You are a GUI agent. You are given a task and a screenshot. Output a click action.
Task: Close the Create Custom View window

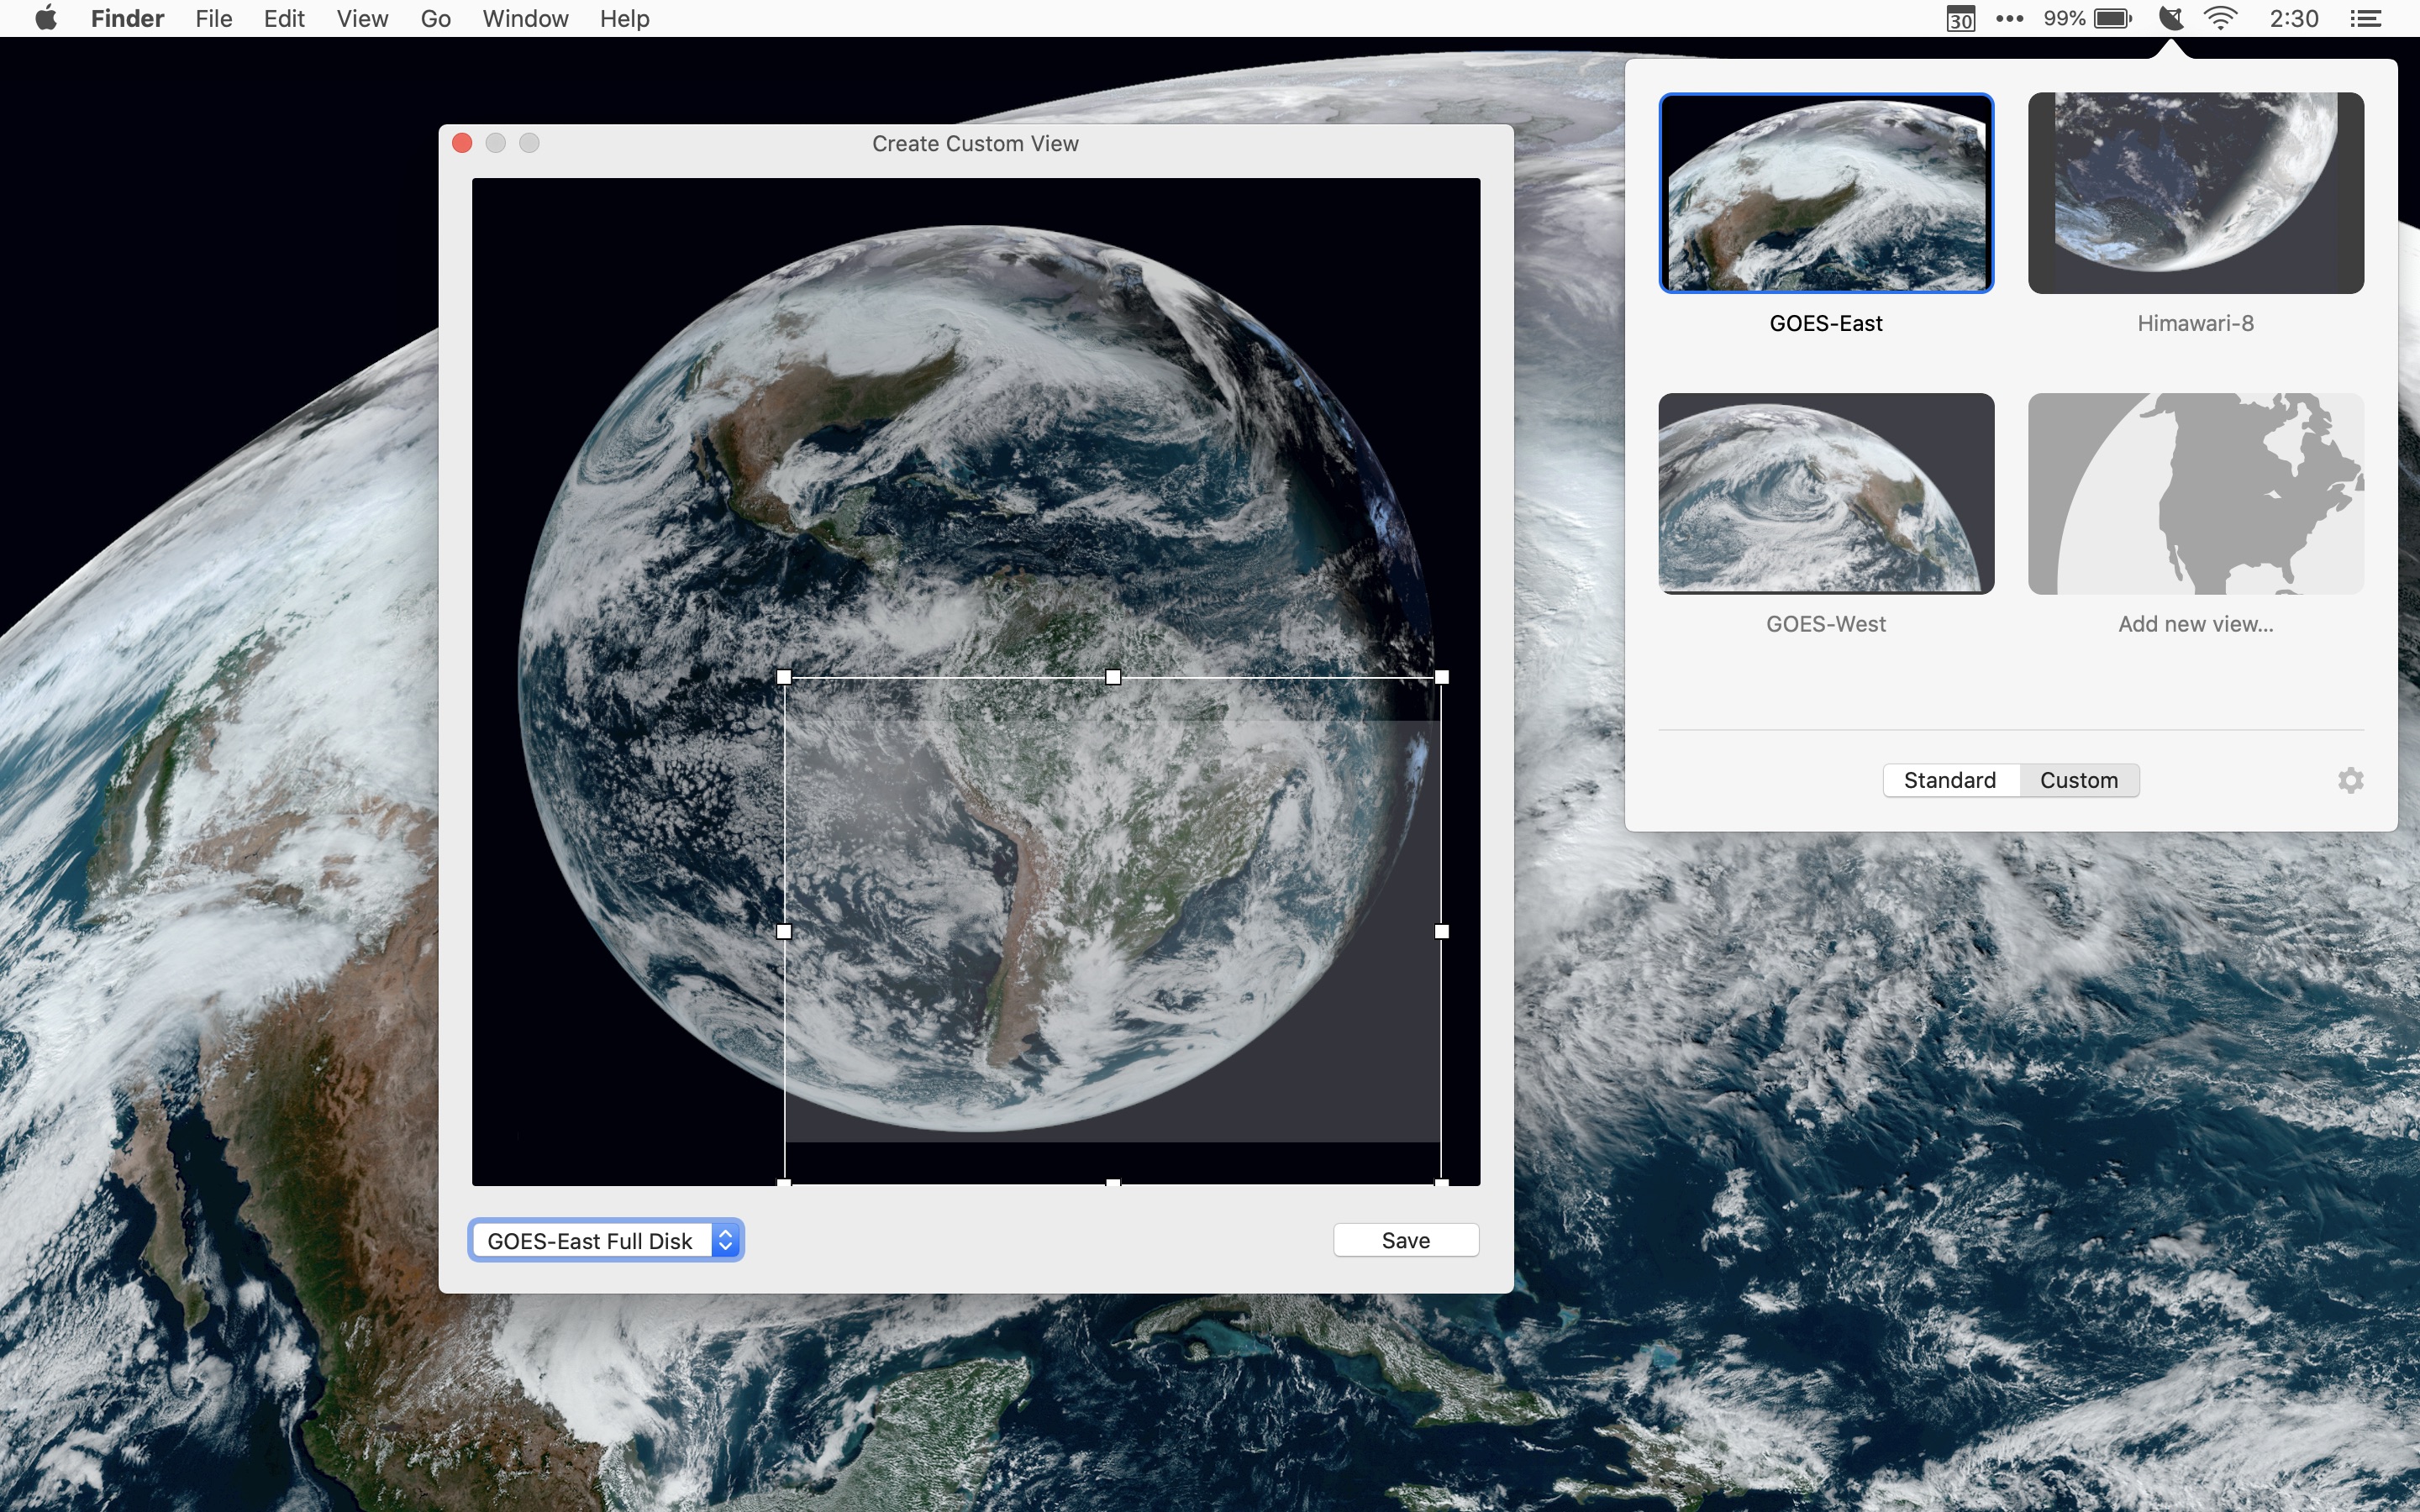pos(462,143)
